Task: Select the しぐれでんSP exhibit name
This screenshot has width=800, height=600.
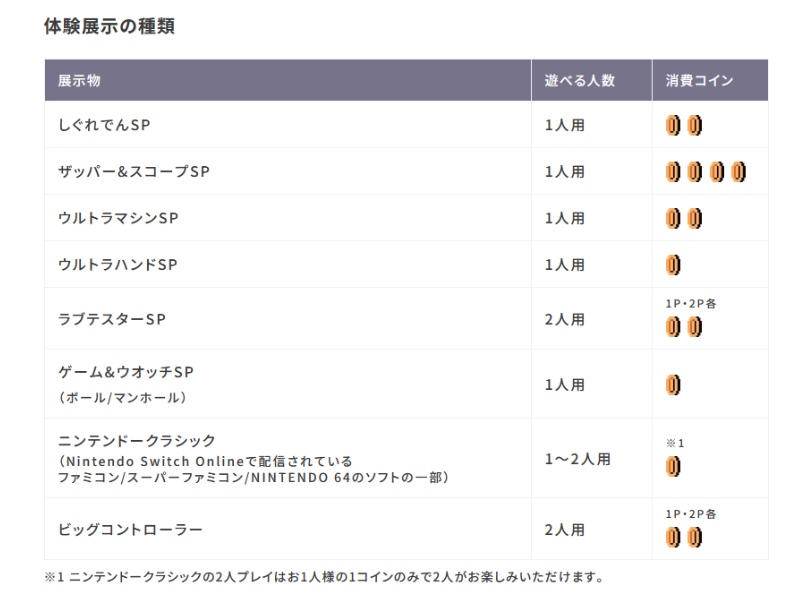Action: pos(104,125)
